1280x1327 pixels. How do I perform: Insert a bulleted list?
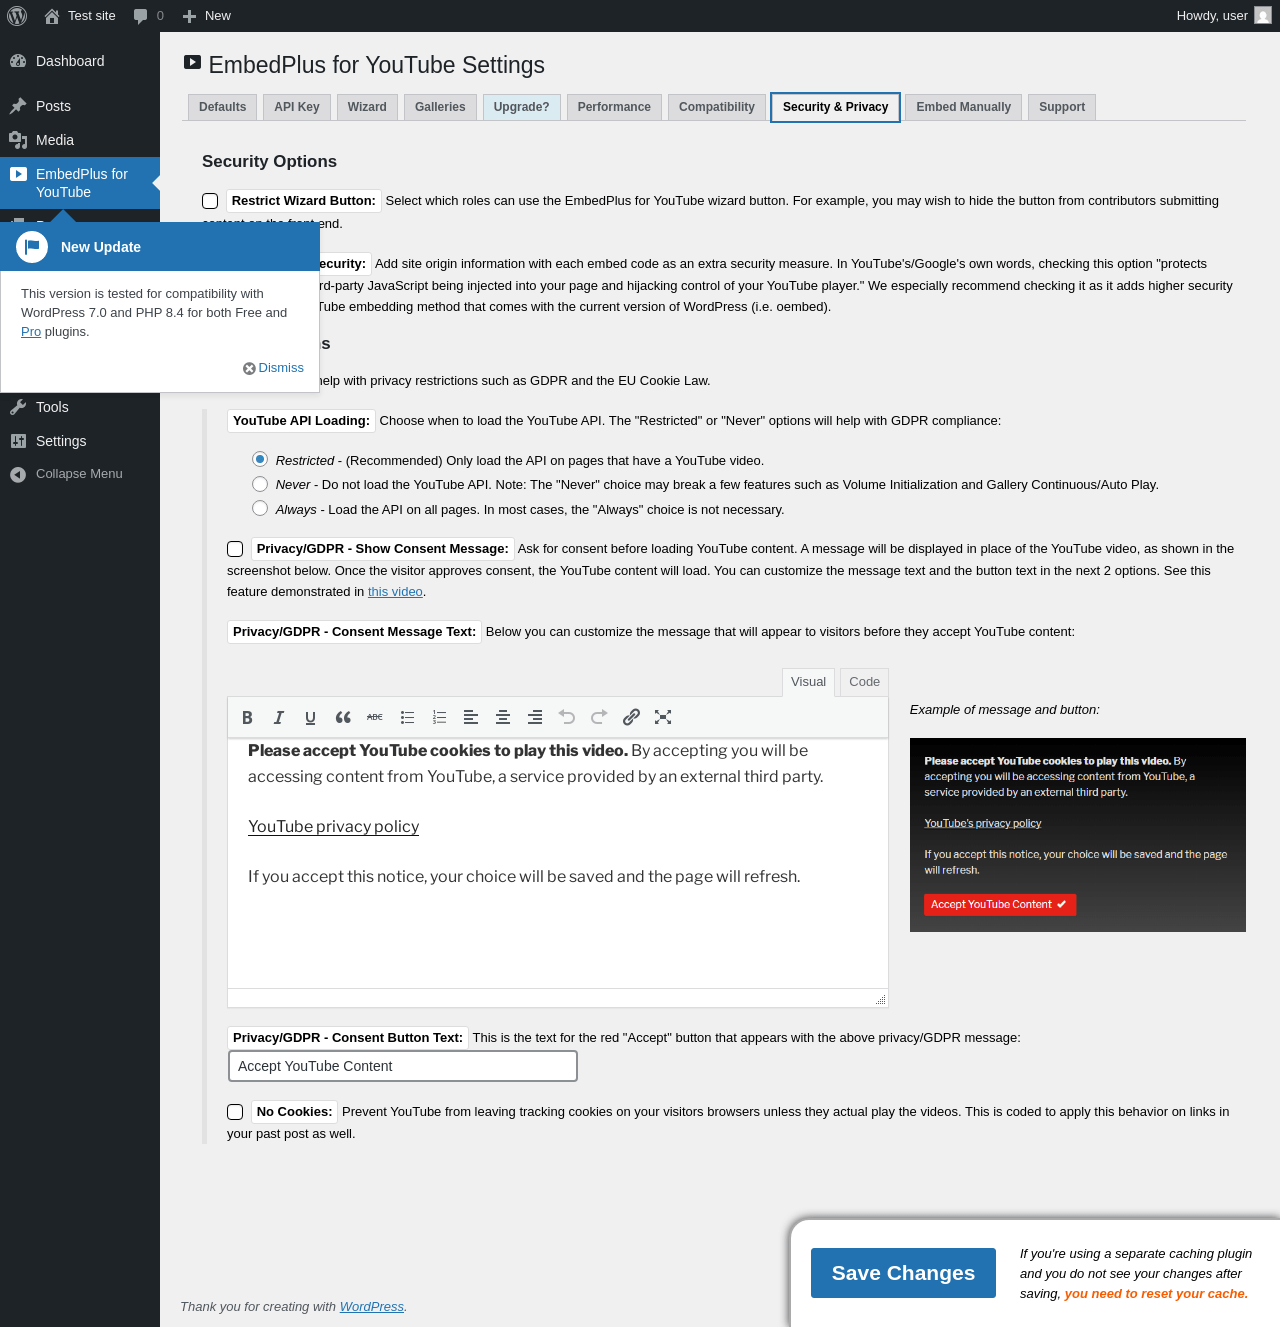(407, 717)
